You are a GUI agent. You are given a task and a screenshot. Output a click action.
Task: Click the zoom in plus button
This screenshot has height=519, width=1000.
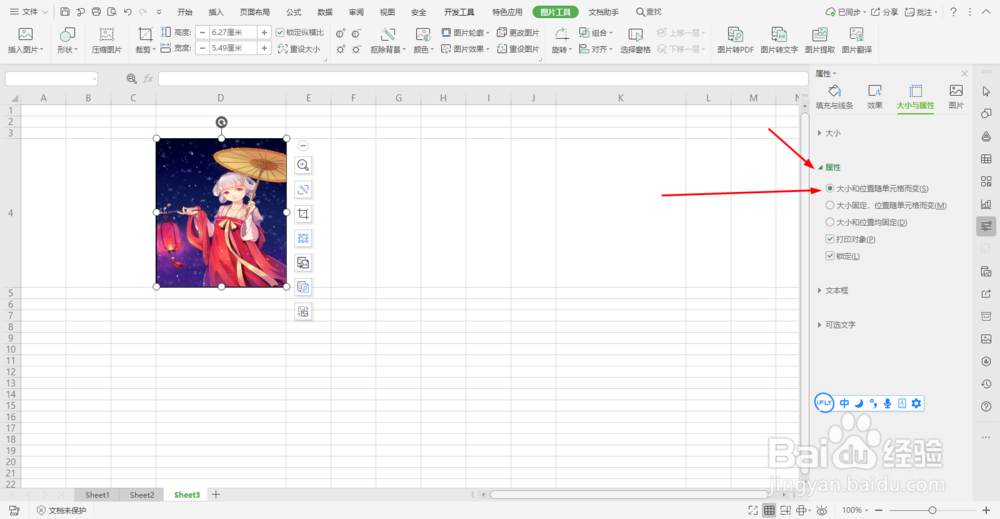(x=986, y=510)
